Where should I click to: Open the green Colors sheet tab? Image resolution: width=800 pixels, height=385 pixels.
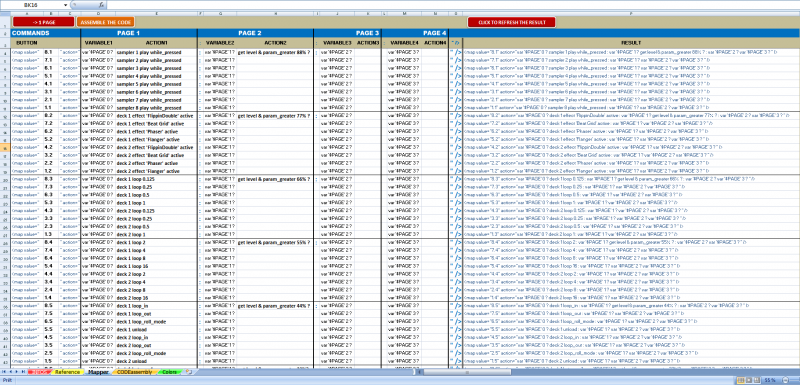(x=169, y=372)
